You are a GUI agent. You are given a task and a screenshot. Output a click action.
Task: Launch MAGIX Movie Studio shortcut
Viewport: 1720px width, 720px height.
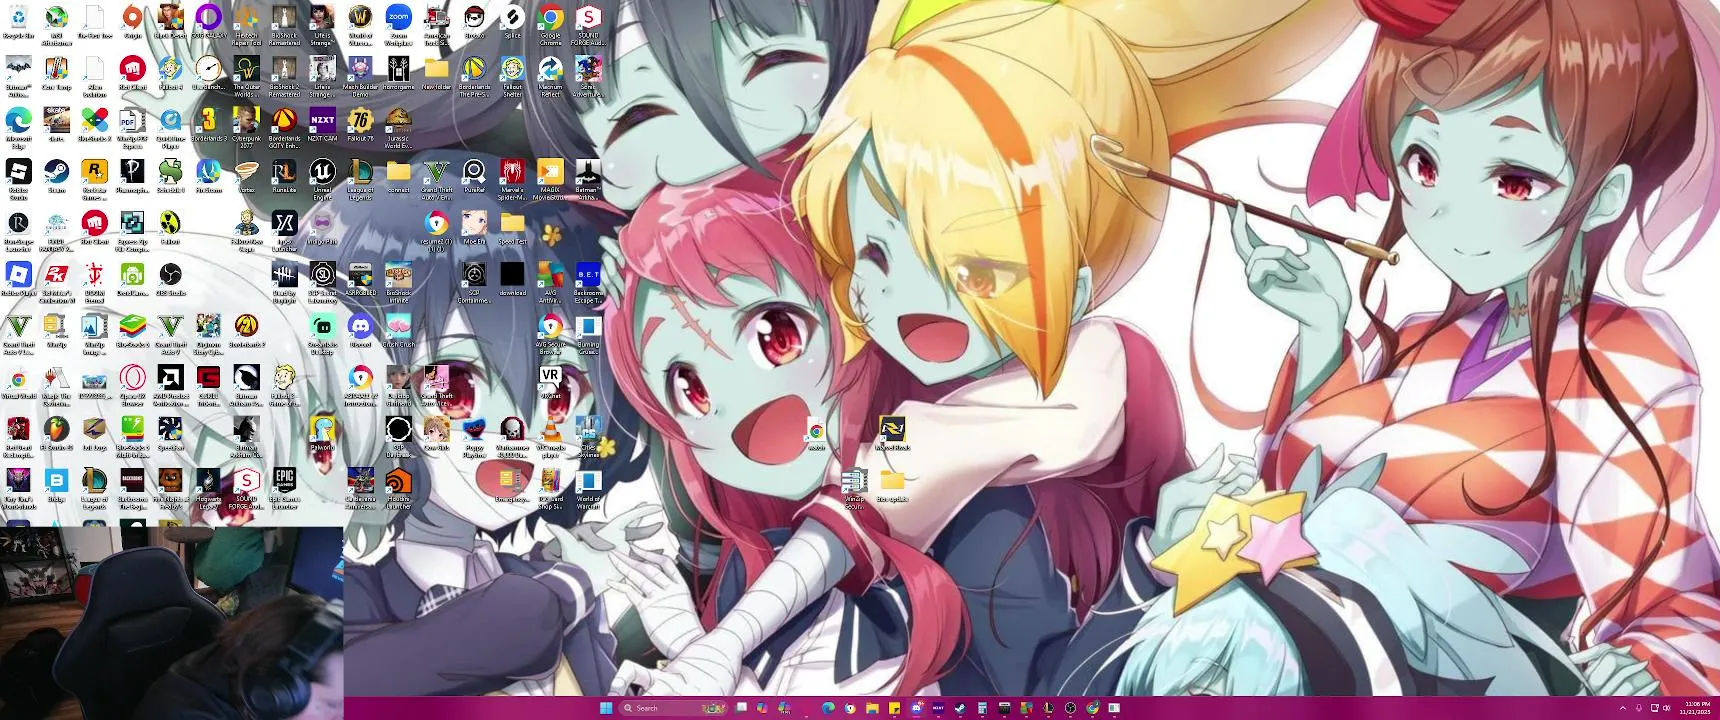pyautogui.click(x=550, y=178)
